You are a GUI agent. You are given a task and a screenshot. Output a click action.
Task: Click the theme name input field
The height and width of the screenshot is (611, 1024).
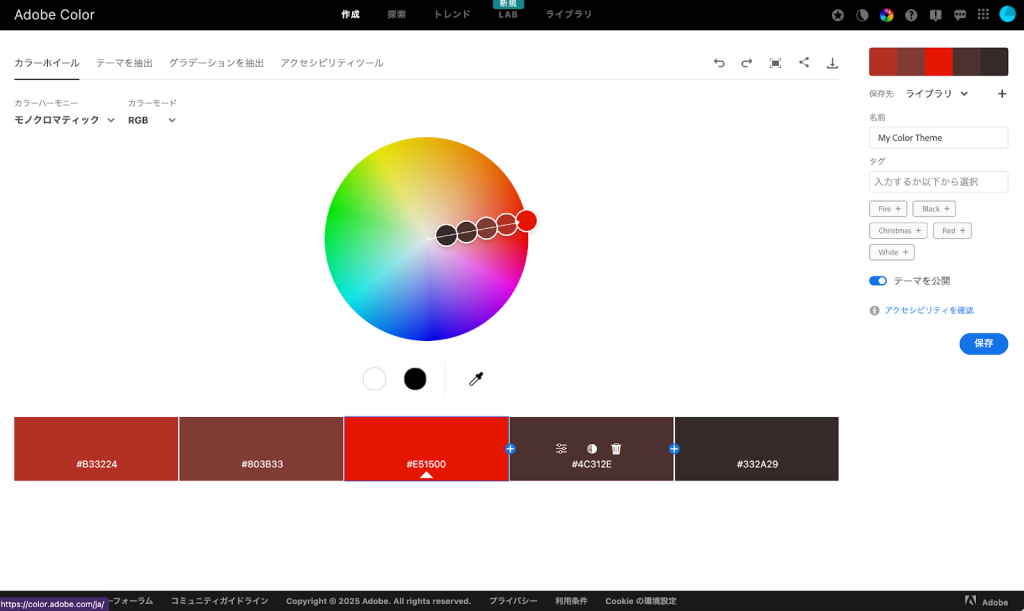(938, 138)
